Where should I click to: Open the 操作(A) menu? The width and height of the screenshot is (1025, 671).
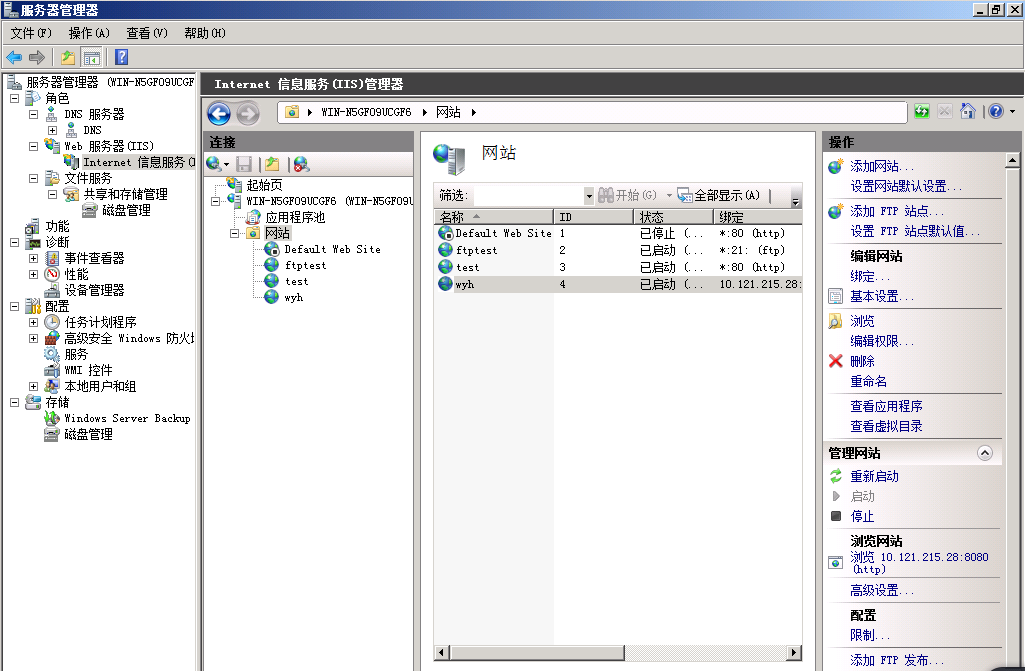pyautogui.click(x=89, y=33)
